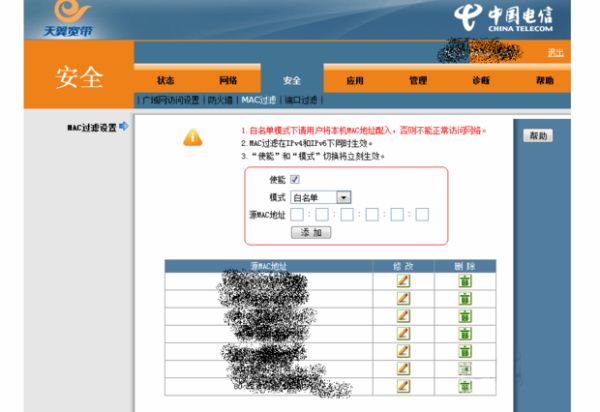Image resolution: width=600 pixels, height=412 pixels.
Task: Click edit pencil icon in third table row
Action: coord(403,315)
